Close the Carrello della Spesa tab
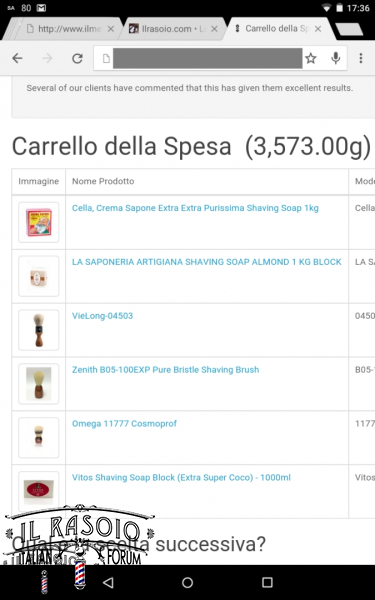Image resolution: width=375 pixels, height=600 pixels. [x=318, y=29]
